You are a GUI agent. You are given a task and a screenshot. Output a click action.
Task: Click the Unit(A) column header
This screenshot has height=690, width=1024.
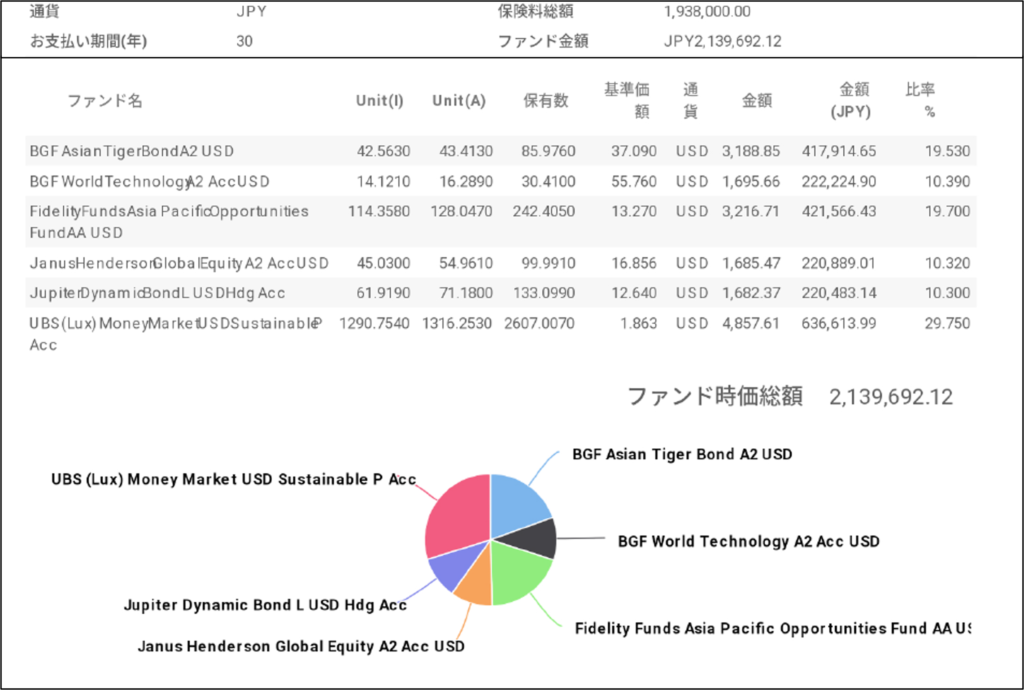click(459, 101)
